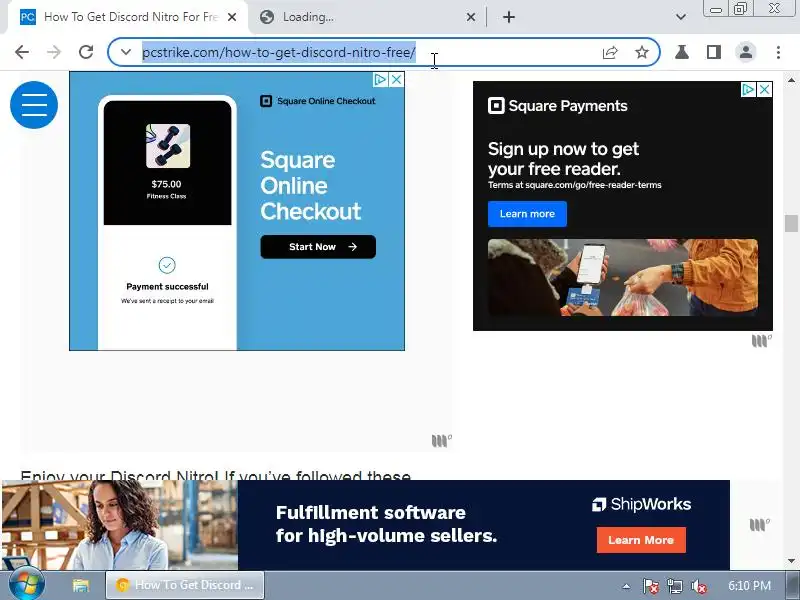Switch to the Loading tab
This screenshot has width=800, height=600.
tap(367, 17)
